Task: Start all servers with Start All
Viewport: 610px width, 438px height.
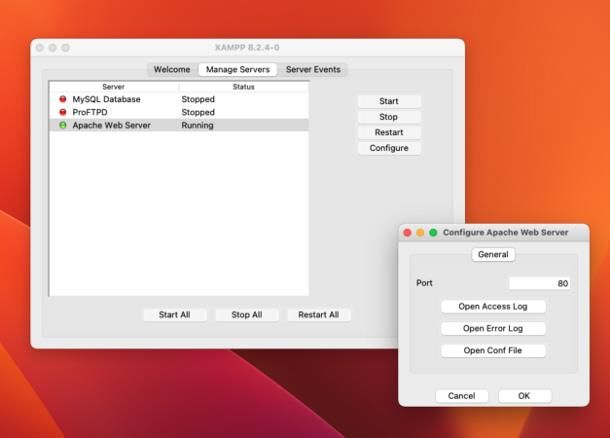Action: [175, 315]
